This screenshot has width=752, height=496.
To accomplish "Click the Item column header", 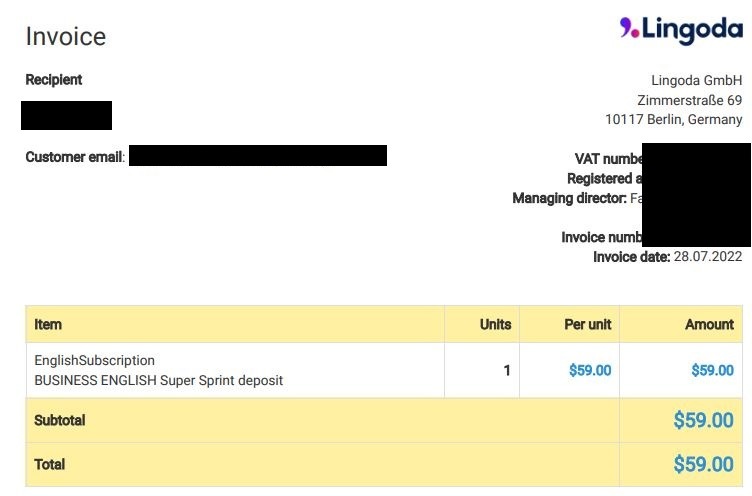I will pyautogui.click(x=48, y=324).
